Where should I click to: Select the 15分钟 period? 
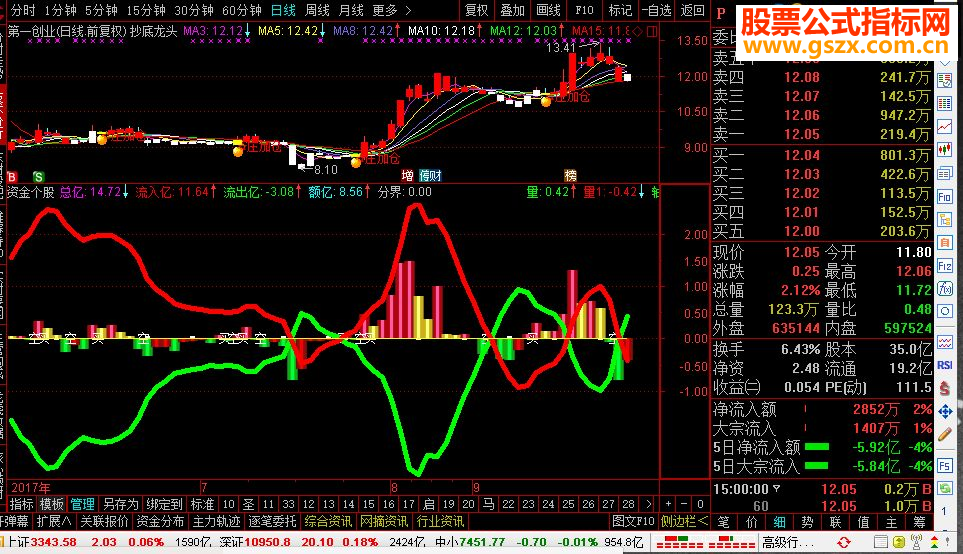[146, 10]
